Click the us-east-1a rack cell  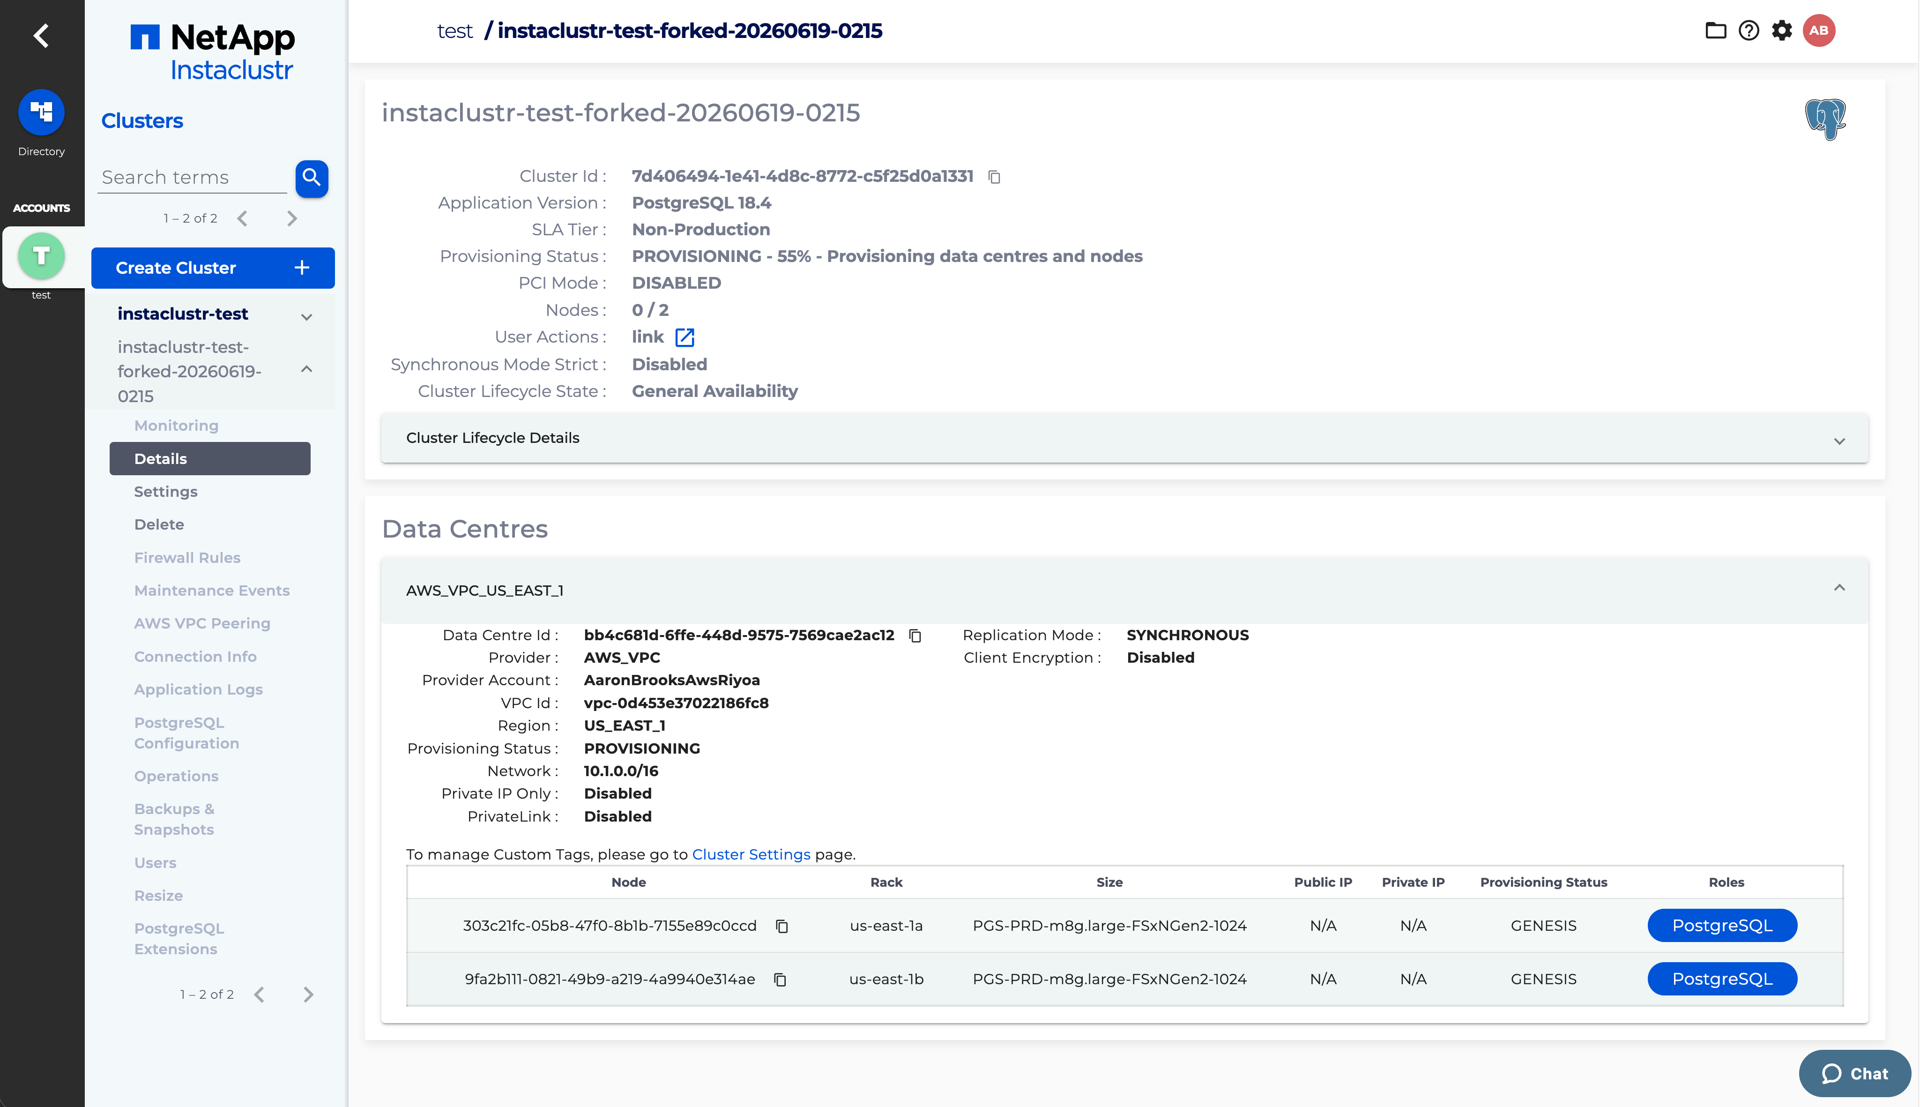tap(886, 926)
